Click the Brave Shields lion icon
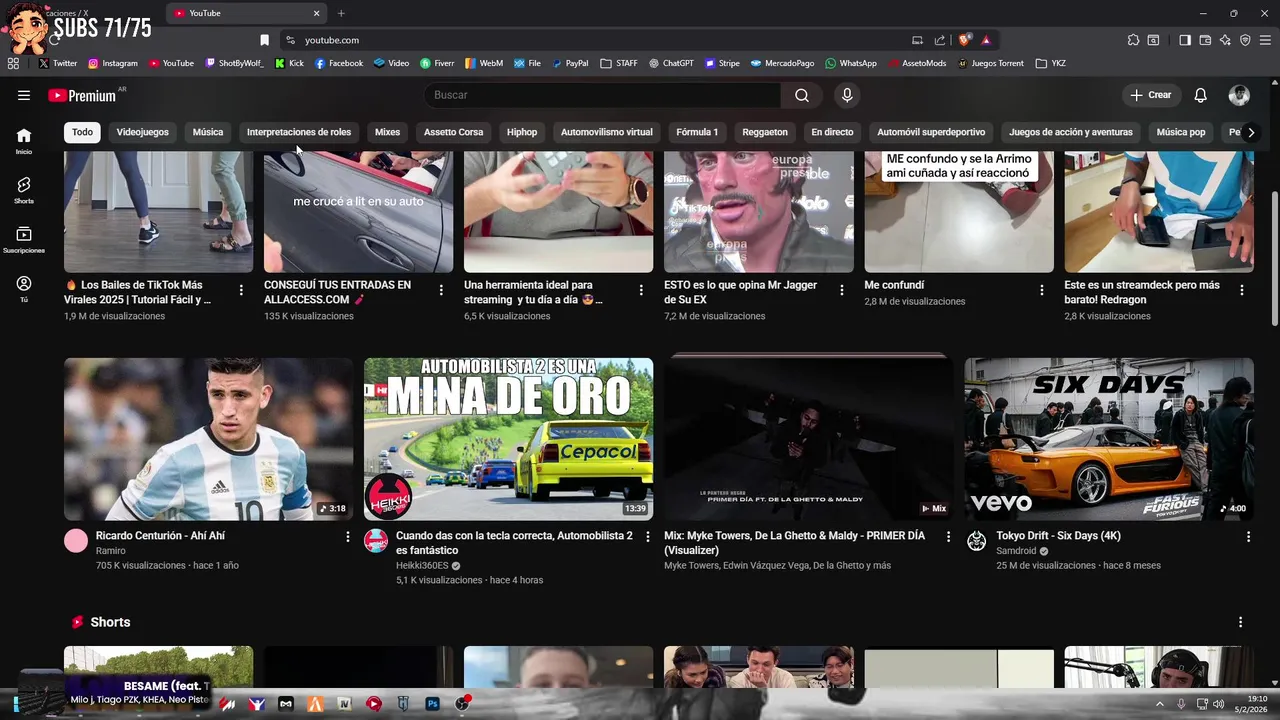Viewport: 1280px width, 720px height. coord(964,40)
